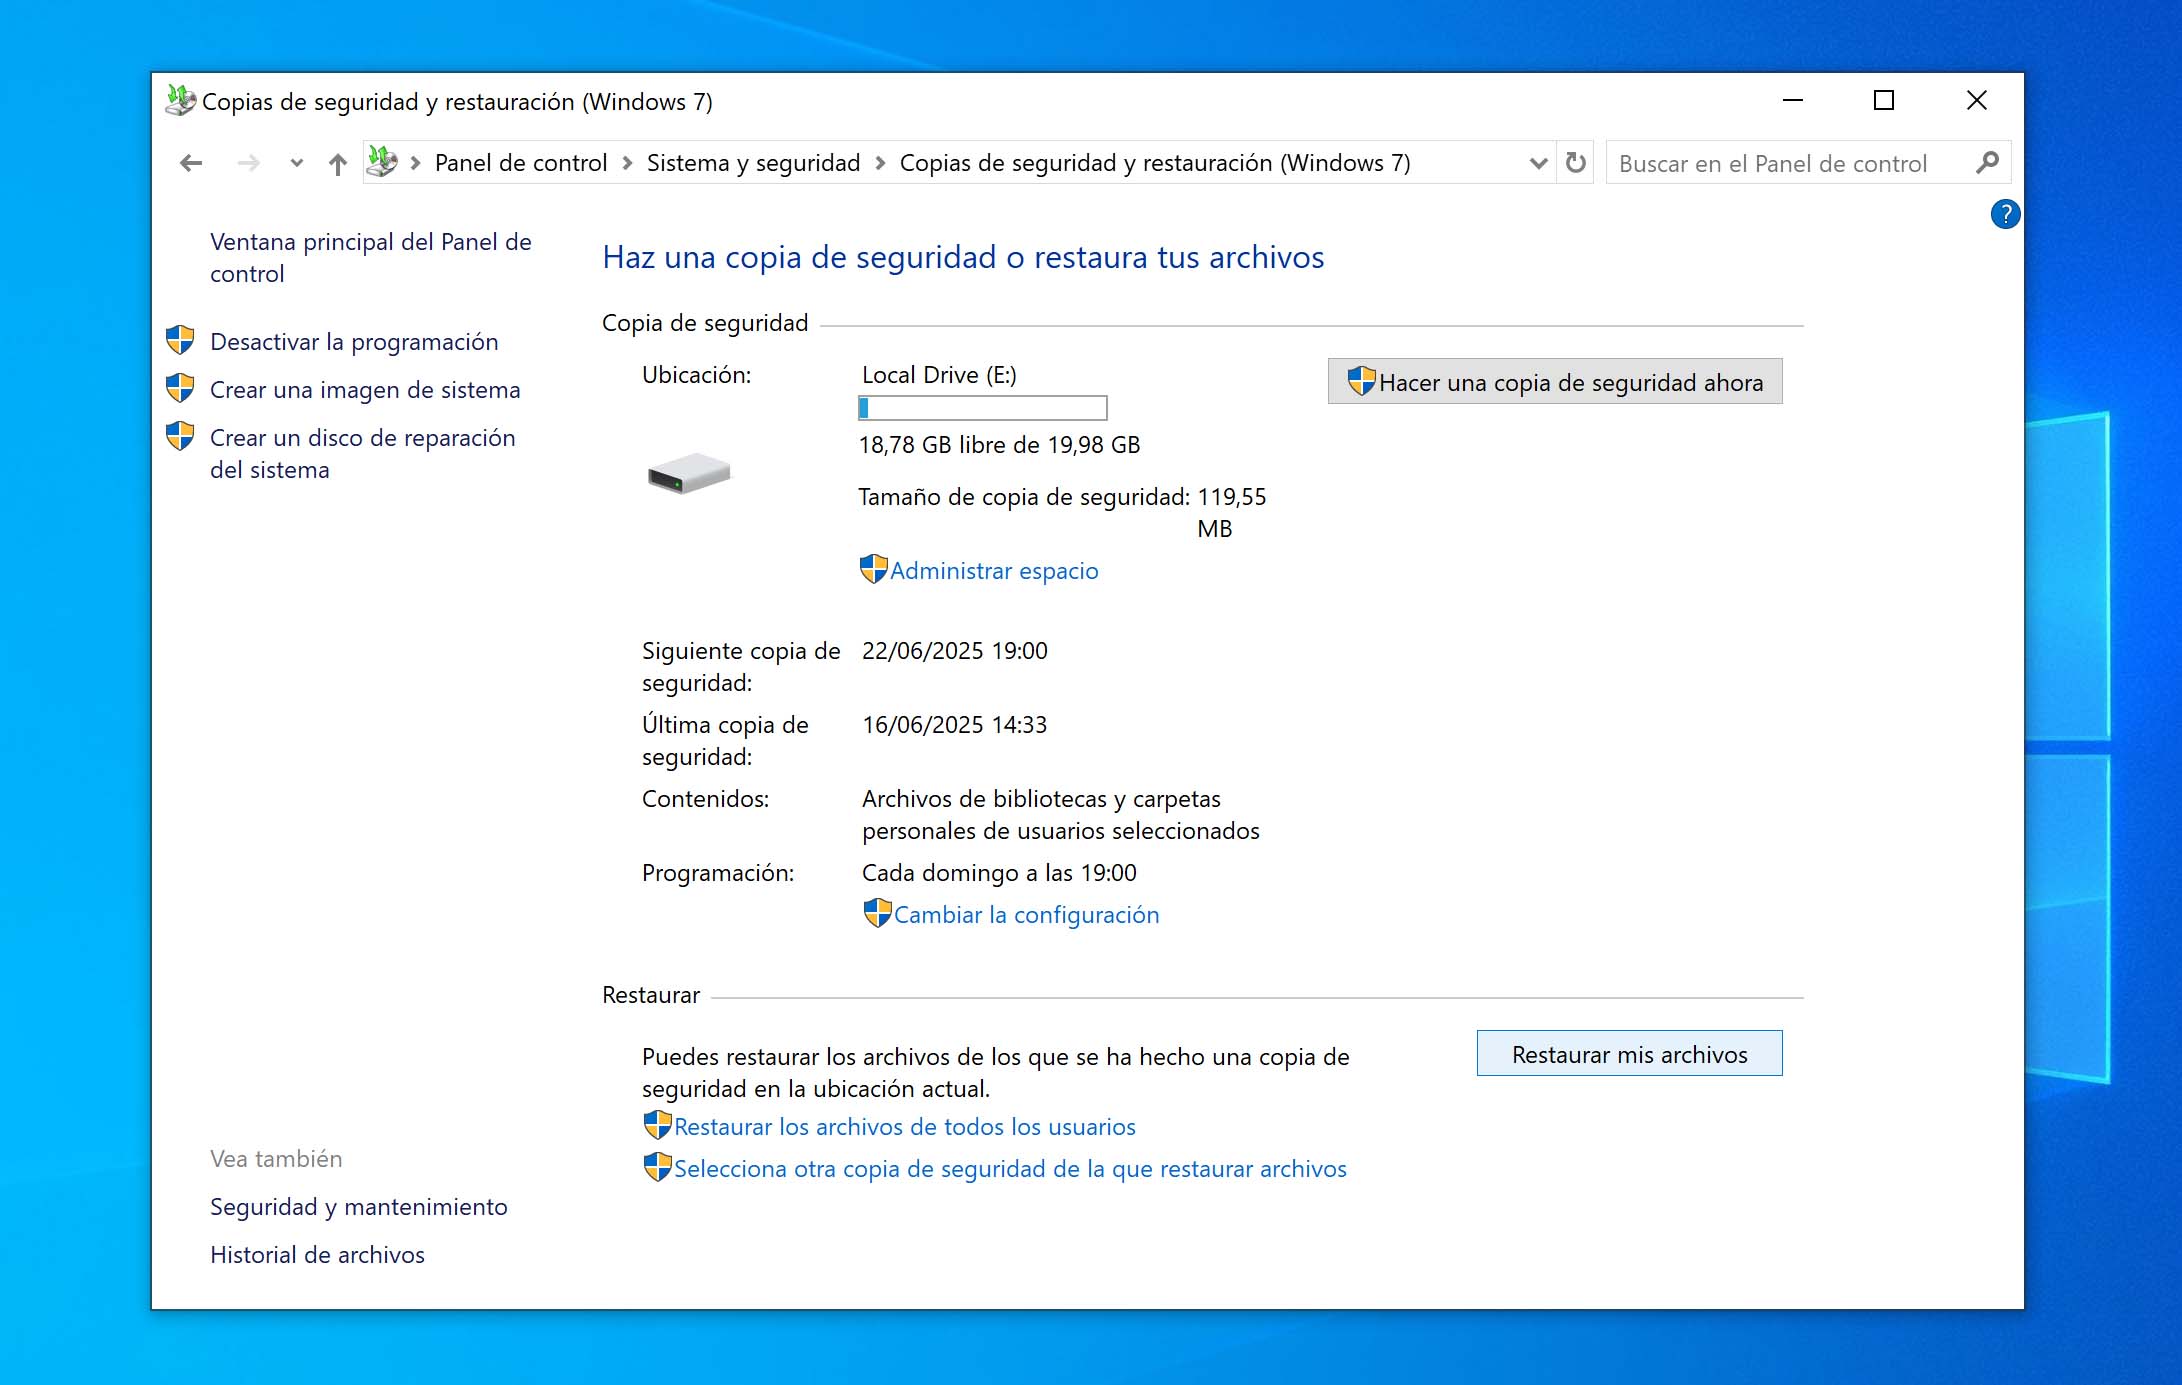Minimize the backup window

(1793, 100)
